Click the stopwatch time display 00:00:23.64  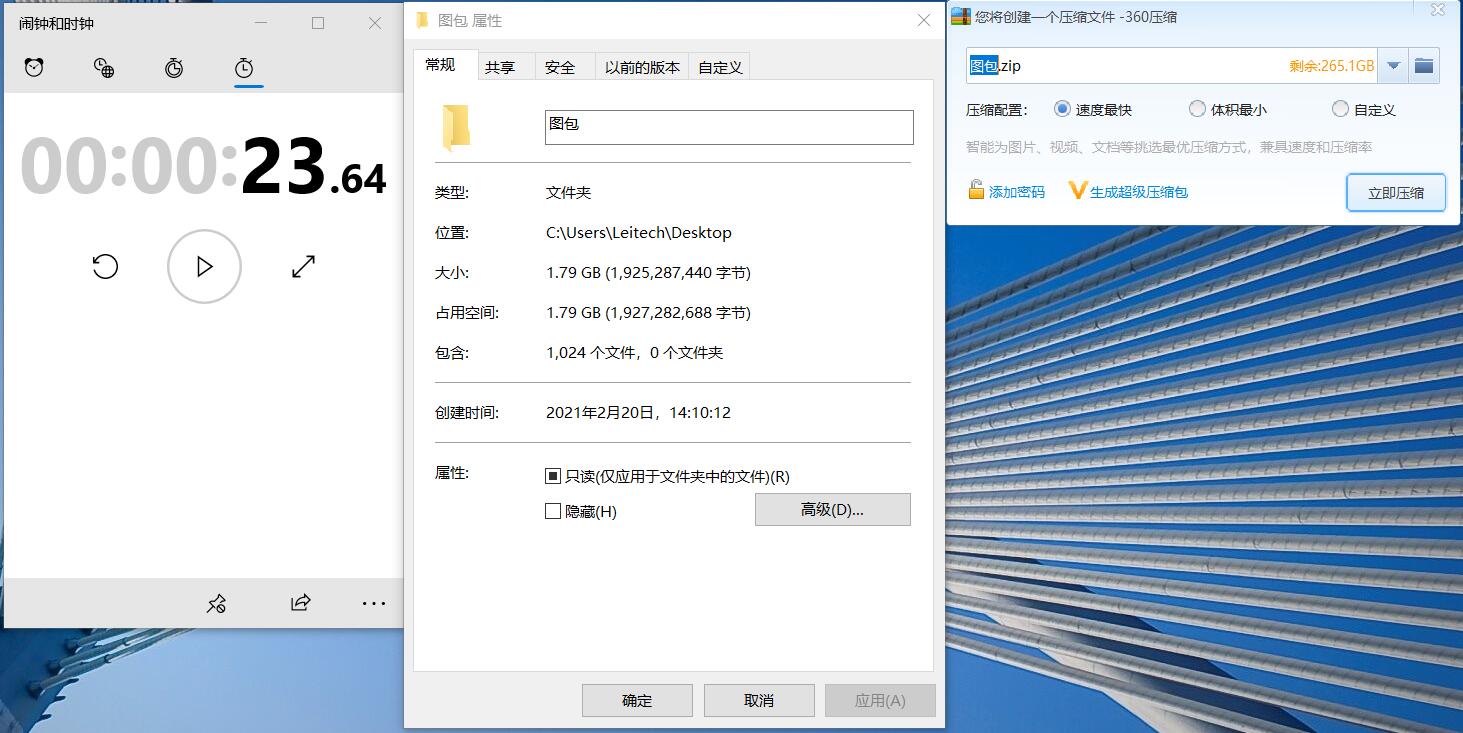pyautogui.click(x=204, y=166)
